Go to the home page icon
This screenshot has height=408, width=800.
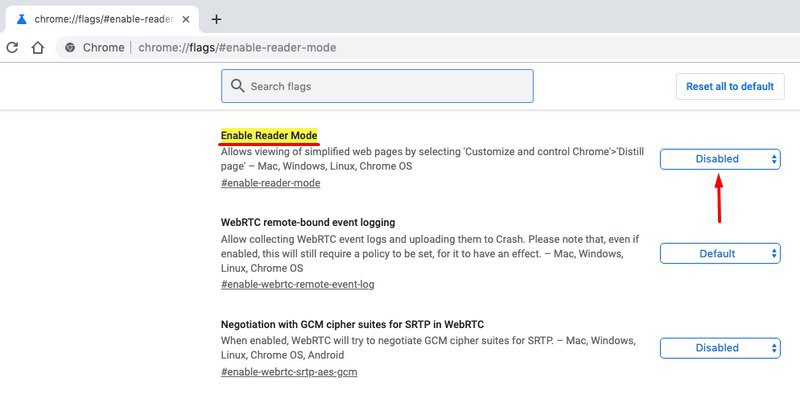tap(37, 47)
